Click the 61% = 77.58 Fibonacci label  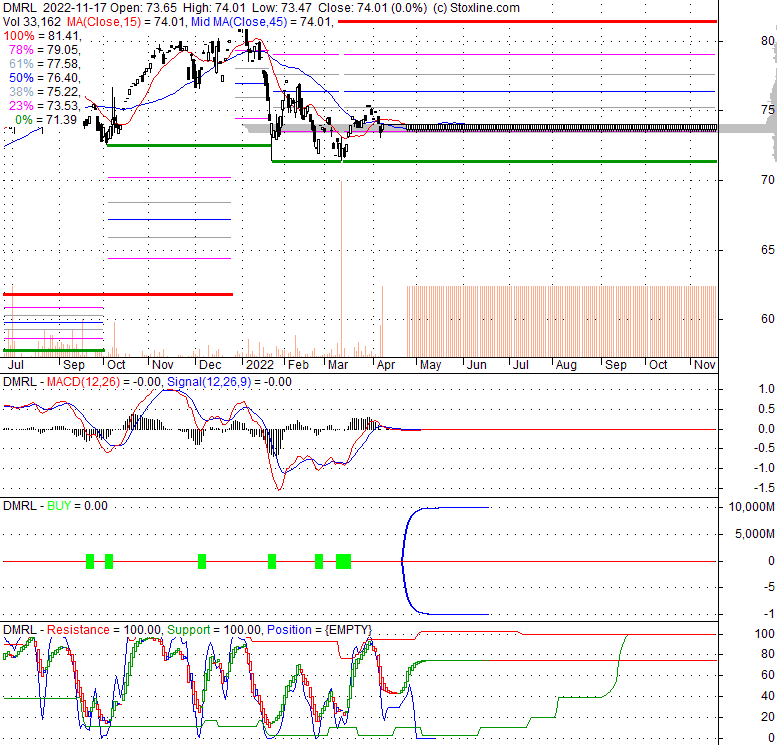pyautogui.click(x=44, y=63)
